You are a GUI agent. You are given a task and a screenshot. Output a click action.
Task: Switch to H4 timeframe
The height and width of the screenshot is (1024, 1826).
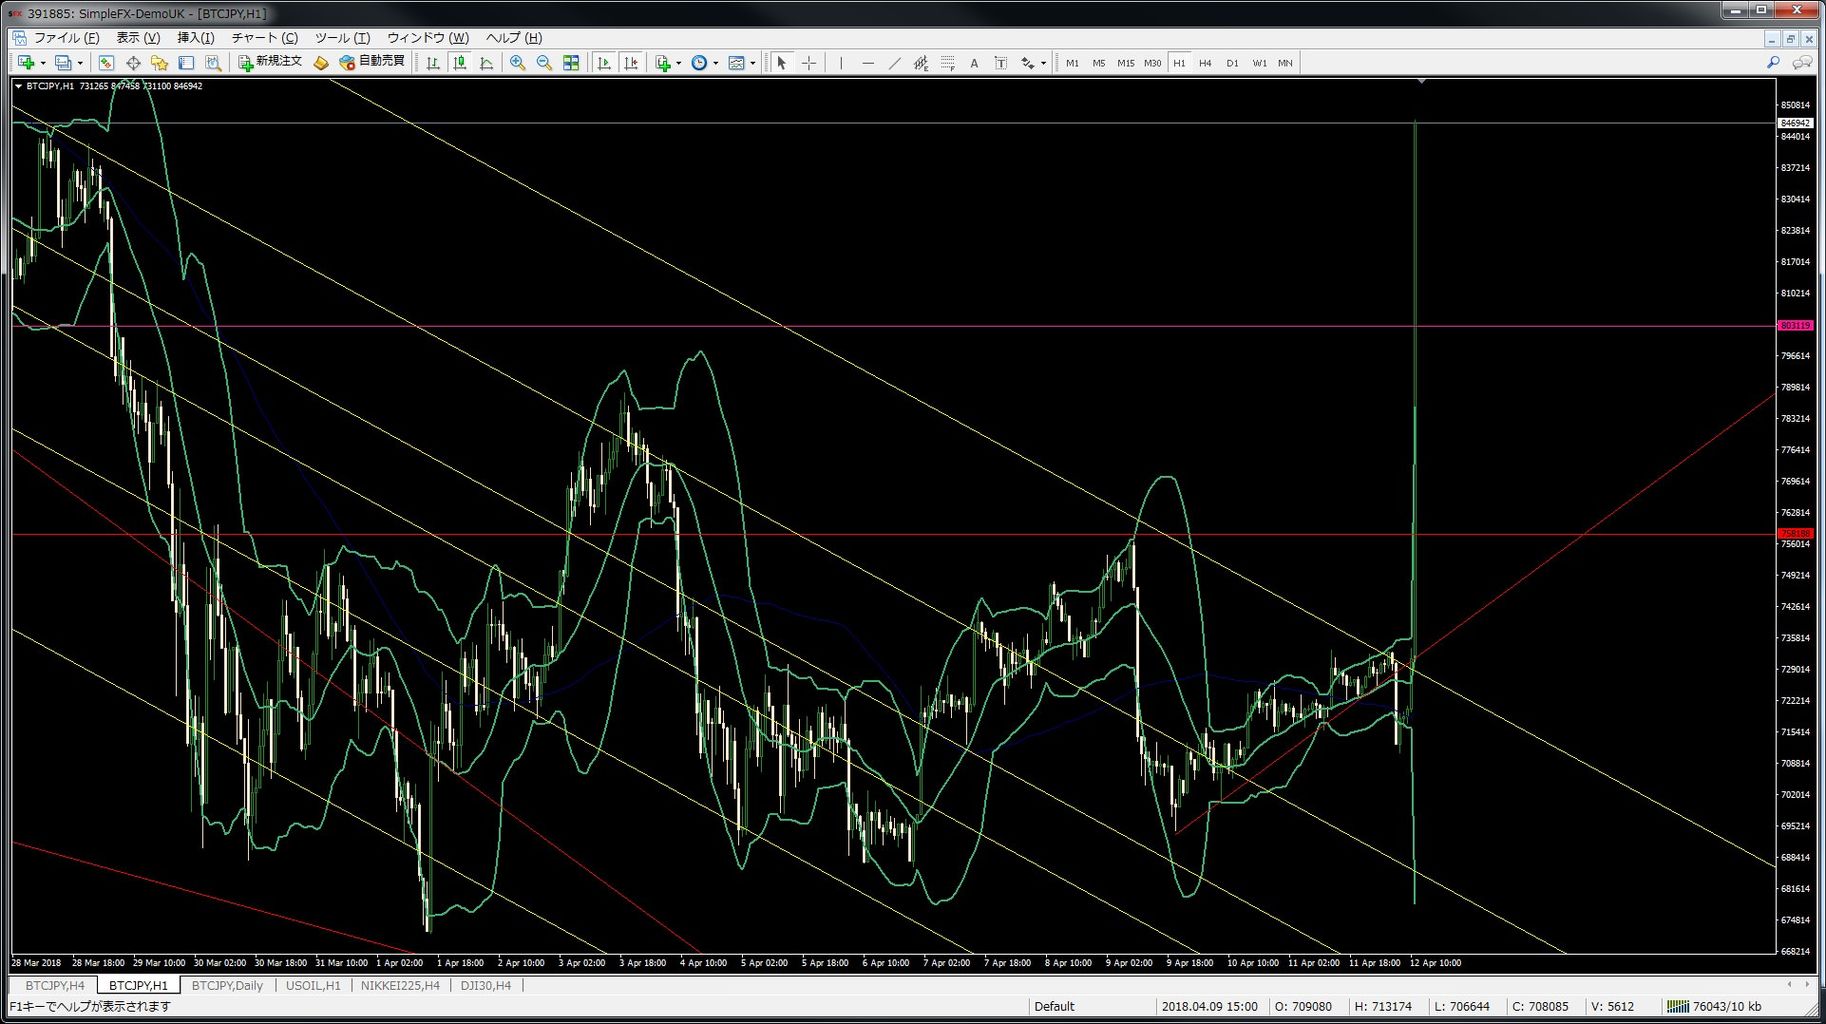[1205, 63]
